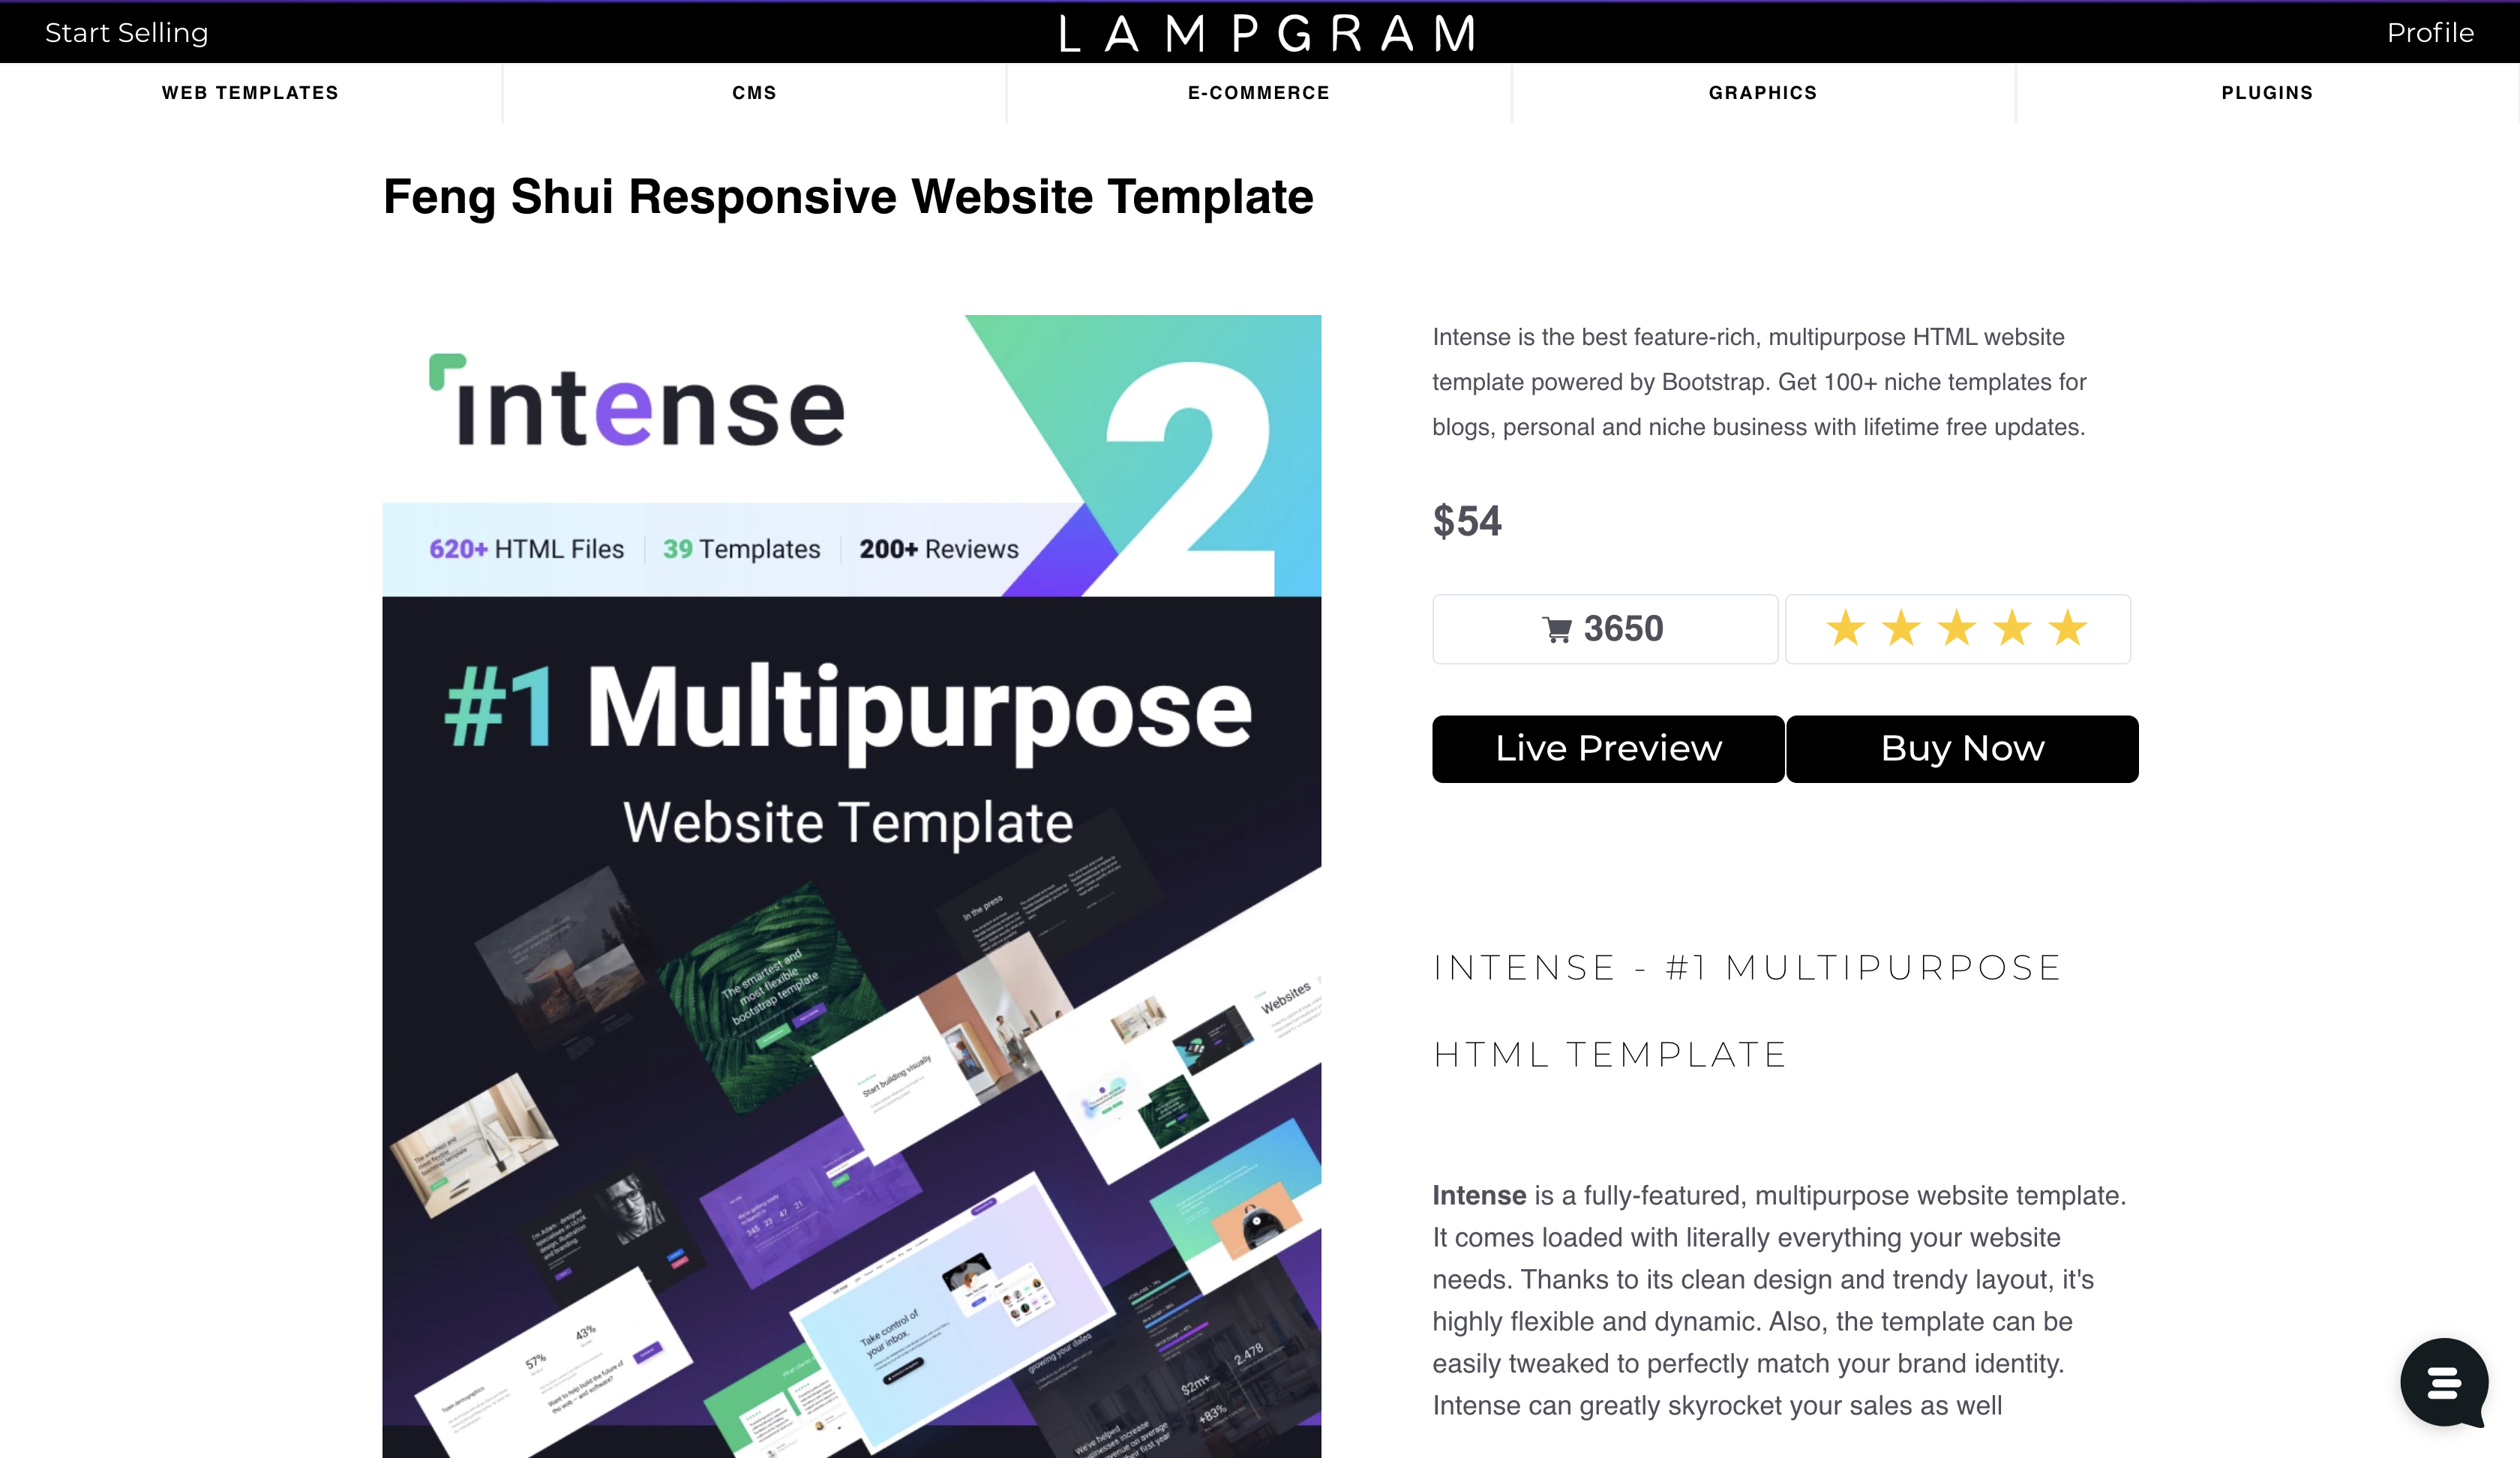Click the LAMPGRAM logo
The width and height of the screenshot is (2520, 1458).
tap(1267, 33)
